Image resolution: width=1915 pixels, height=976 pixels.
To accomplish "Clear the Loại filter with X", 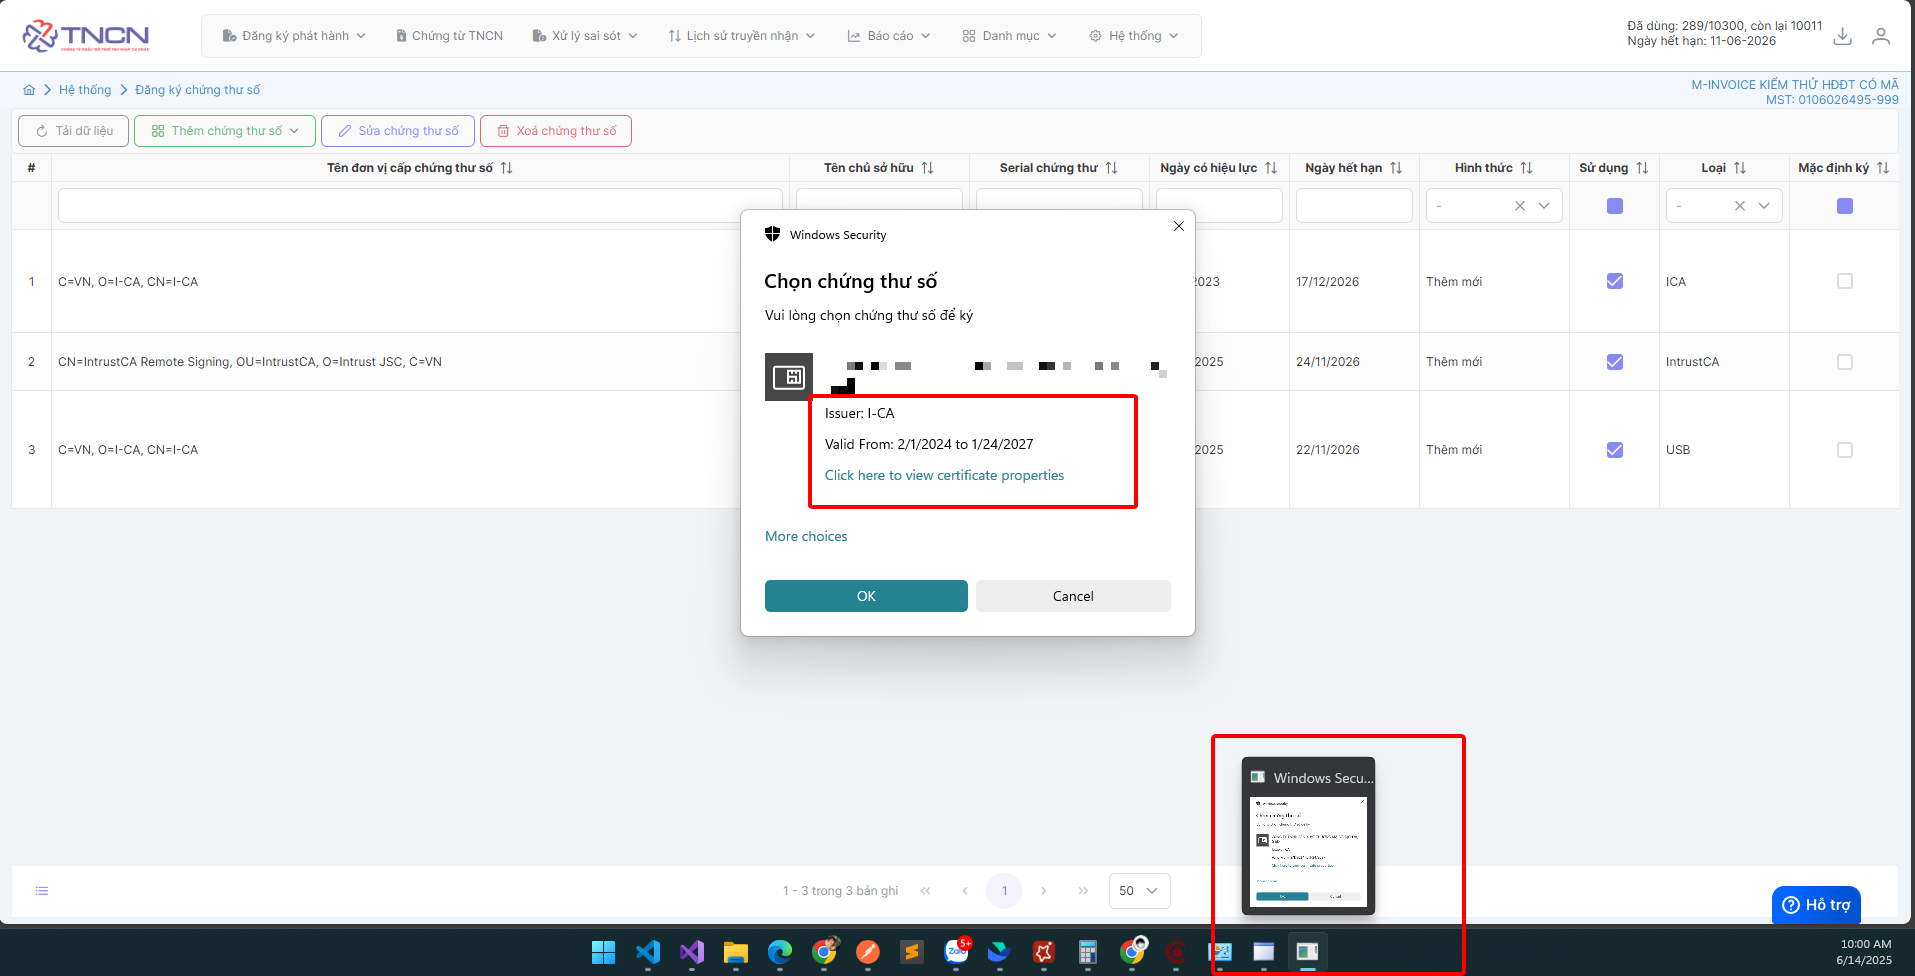I will point(1740,206).
